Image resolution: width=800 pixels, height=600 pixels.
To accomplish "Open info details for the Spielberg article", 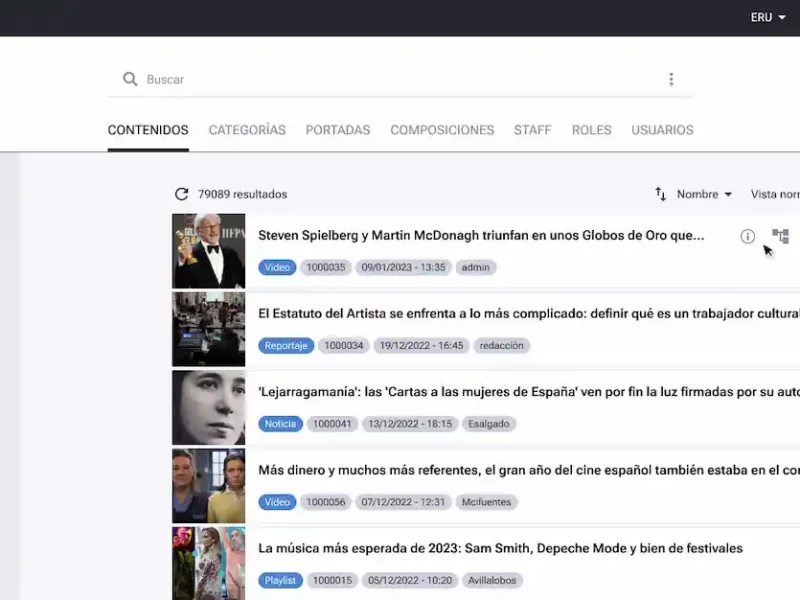I will [x=747, y=236].
